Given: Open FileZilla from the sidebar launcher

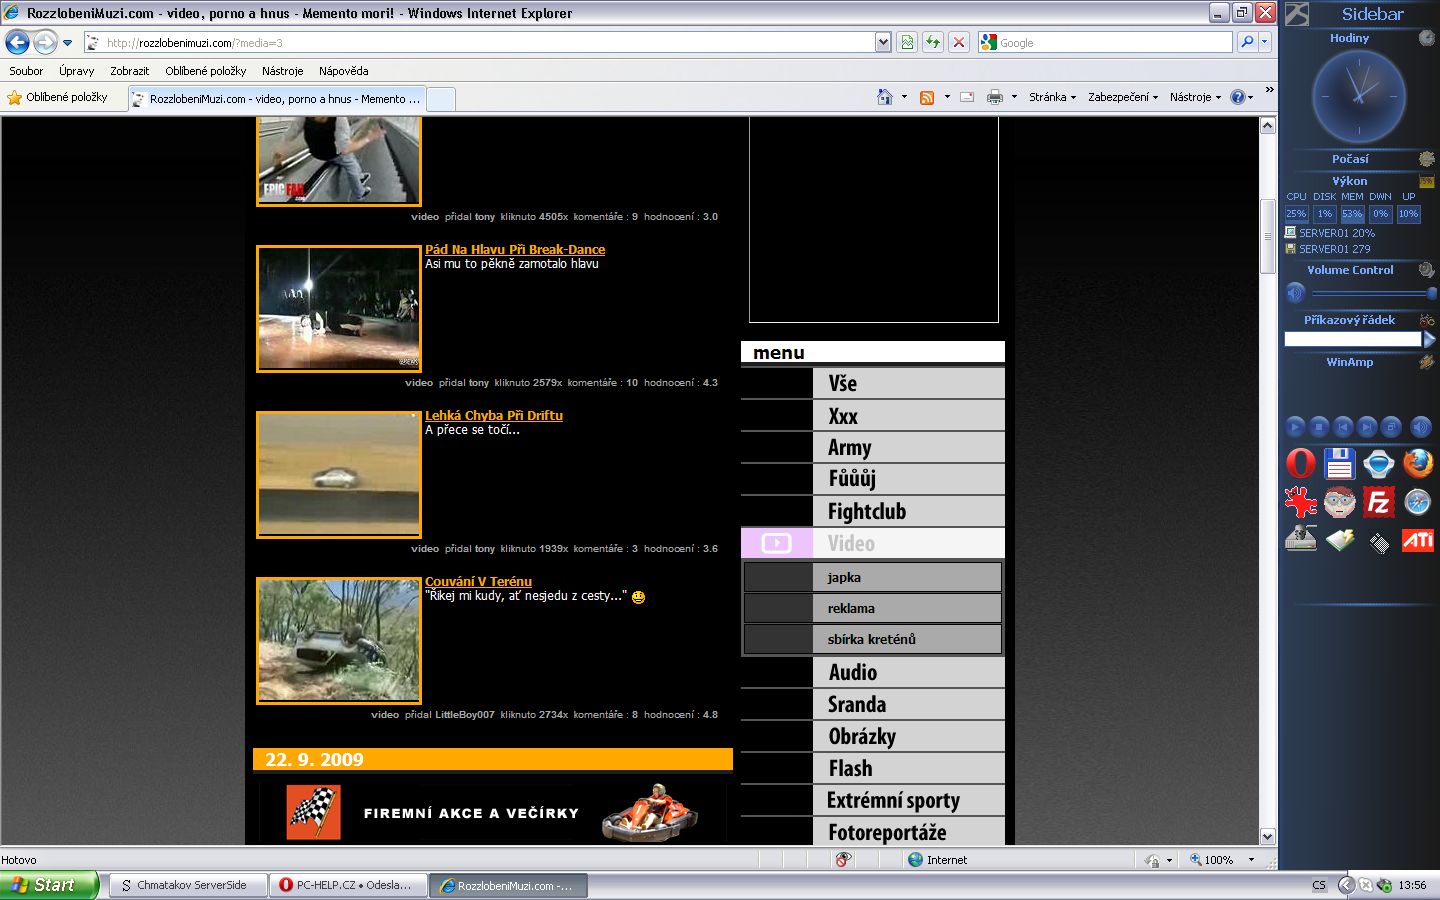Looking at the screenshot, I should tap(1378, 502).
